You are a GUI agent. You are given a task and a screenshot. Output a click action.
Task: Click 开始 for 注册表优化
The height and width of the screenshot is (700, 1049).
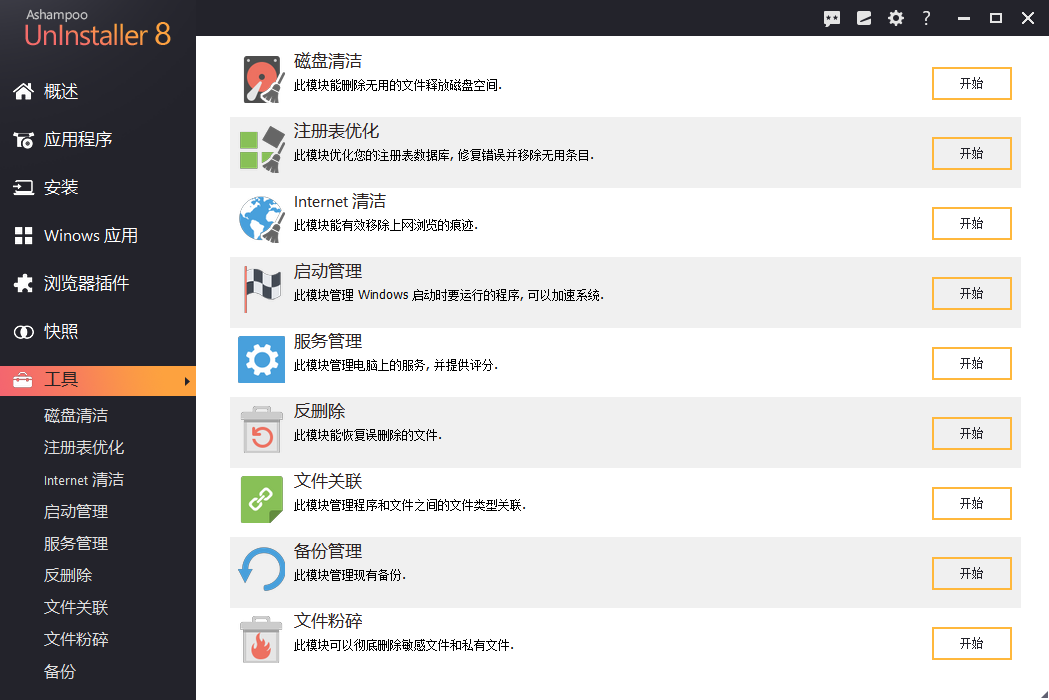[x=971, y=154]
